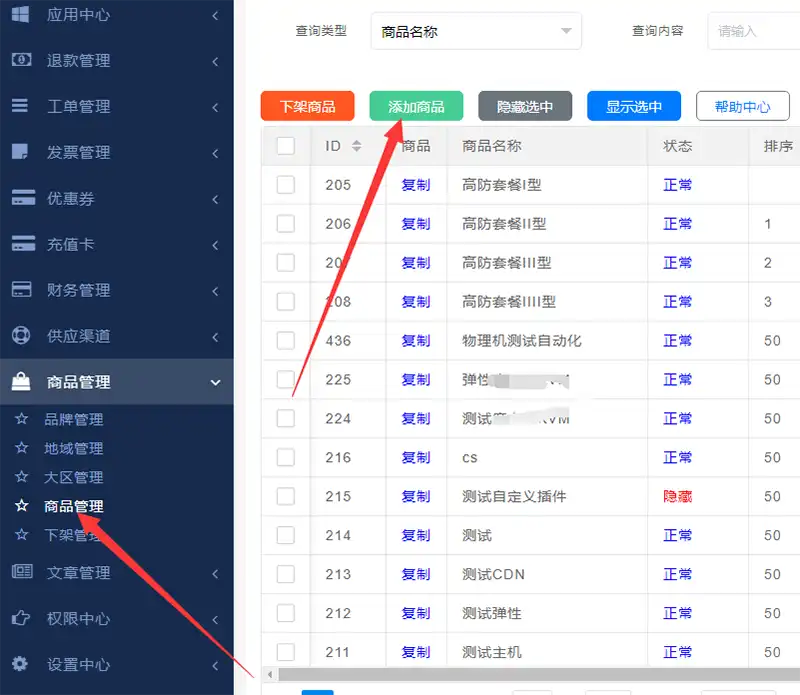Select the checkbox for product 216 cs
Viewport: 800px width, 695px height.
click(x=286, y=457)
